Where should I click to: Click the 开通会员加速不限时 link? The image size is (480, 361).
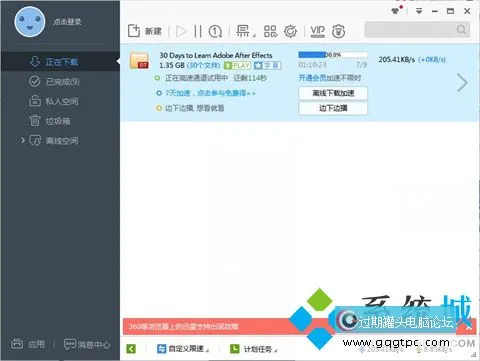coord(329,78)
